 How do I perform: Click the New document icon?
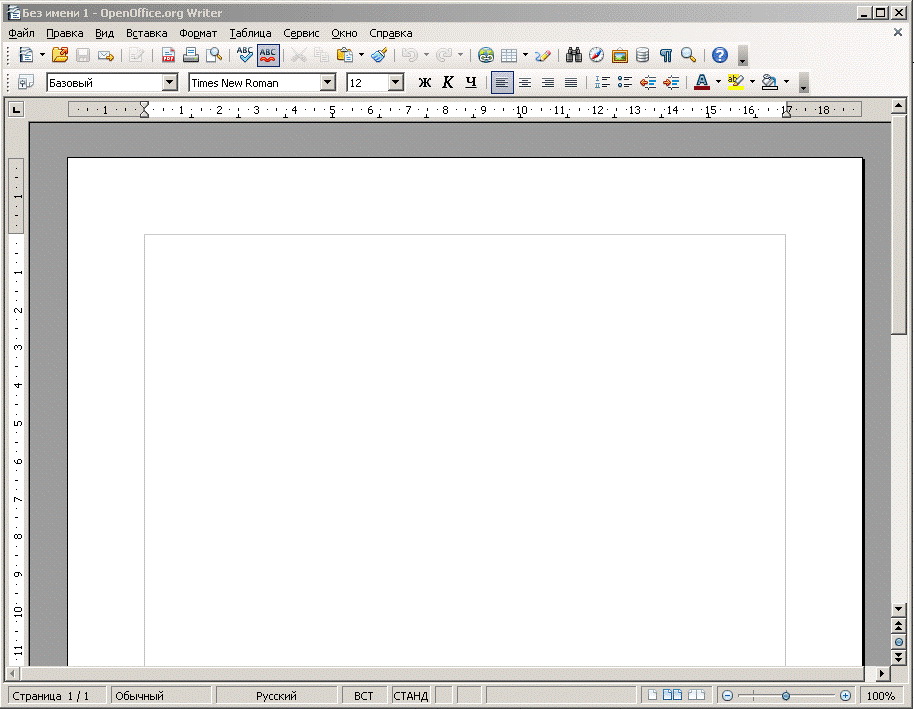point(26,55)
